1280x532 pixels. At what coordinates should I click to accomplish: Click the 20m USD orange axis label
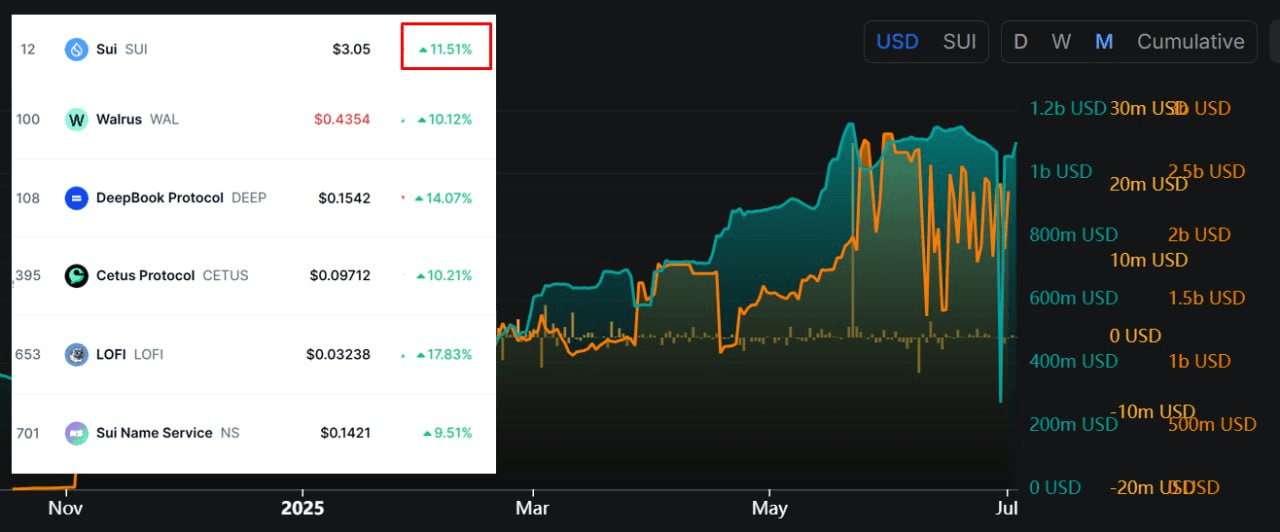(x=1148, y=184)
